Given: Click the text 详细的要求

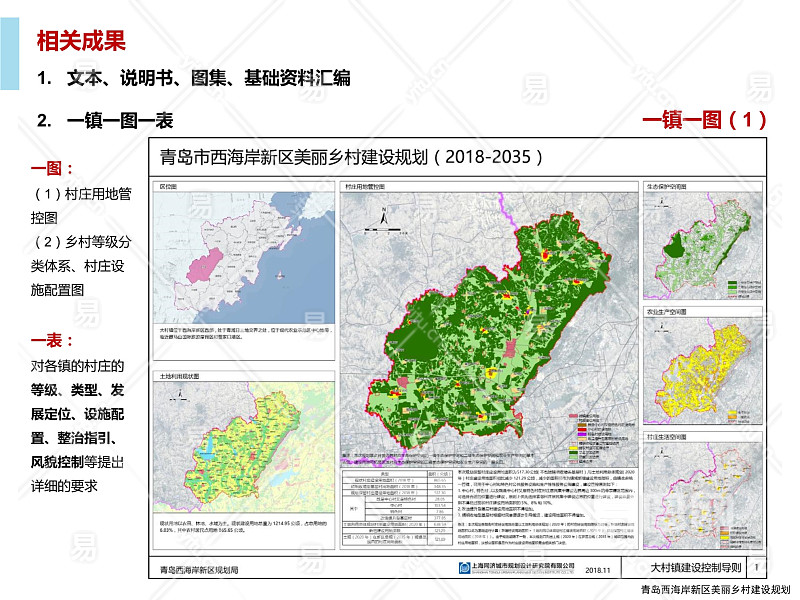Looking at the screenshot, I should pyautogui.click(x=64, y=486).
